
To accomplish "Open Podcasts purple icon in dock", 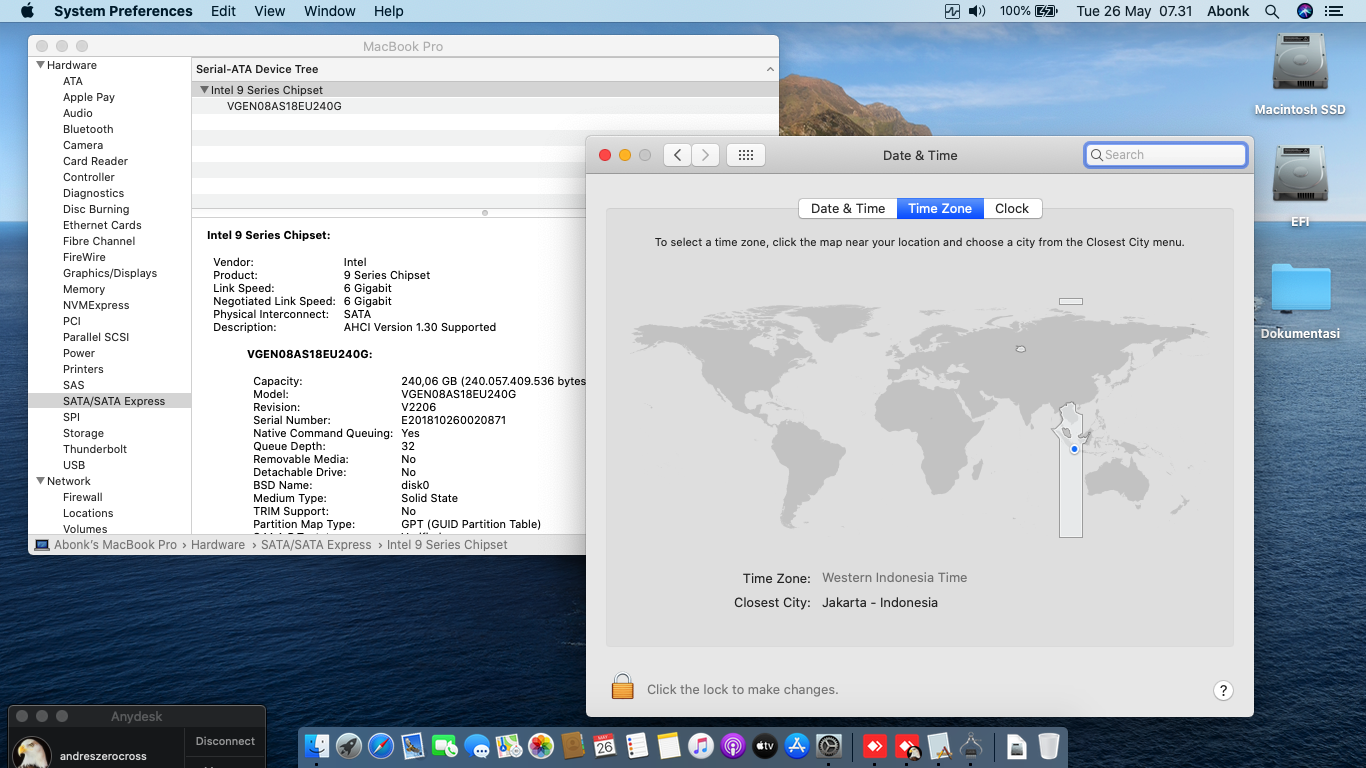I will point(733,746).
